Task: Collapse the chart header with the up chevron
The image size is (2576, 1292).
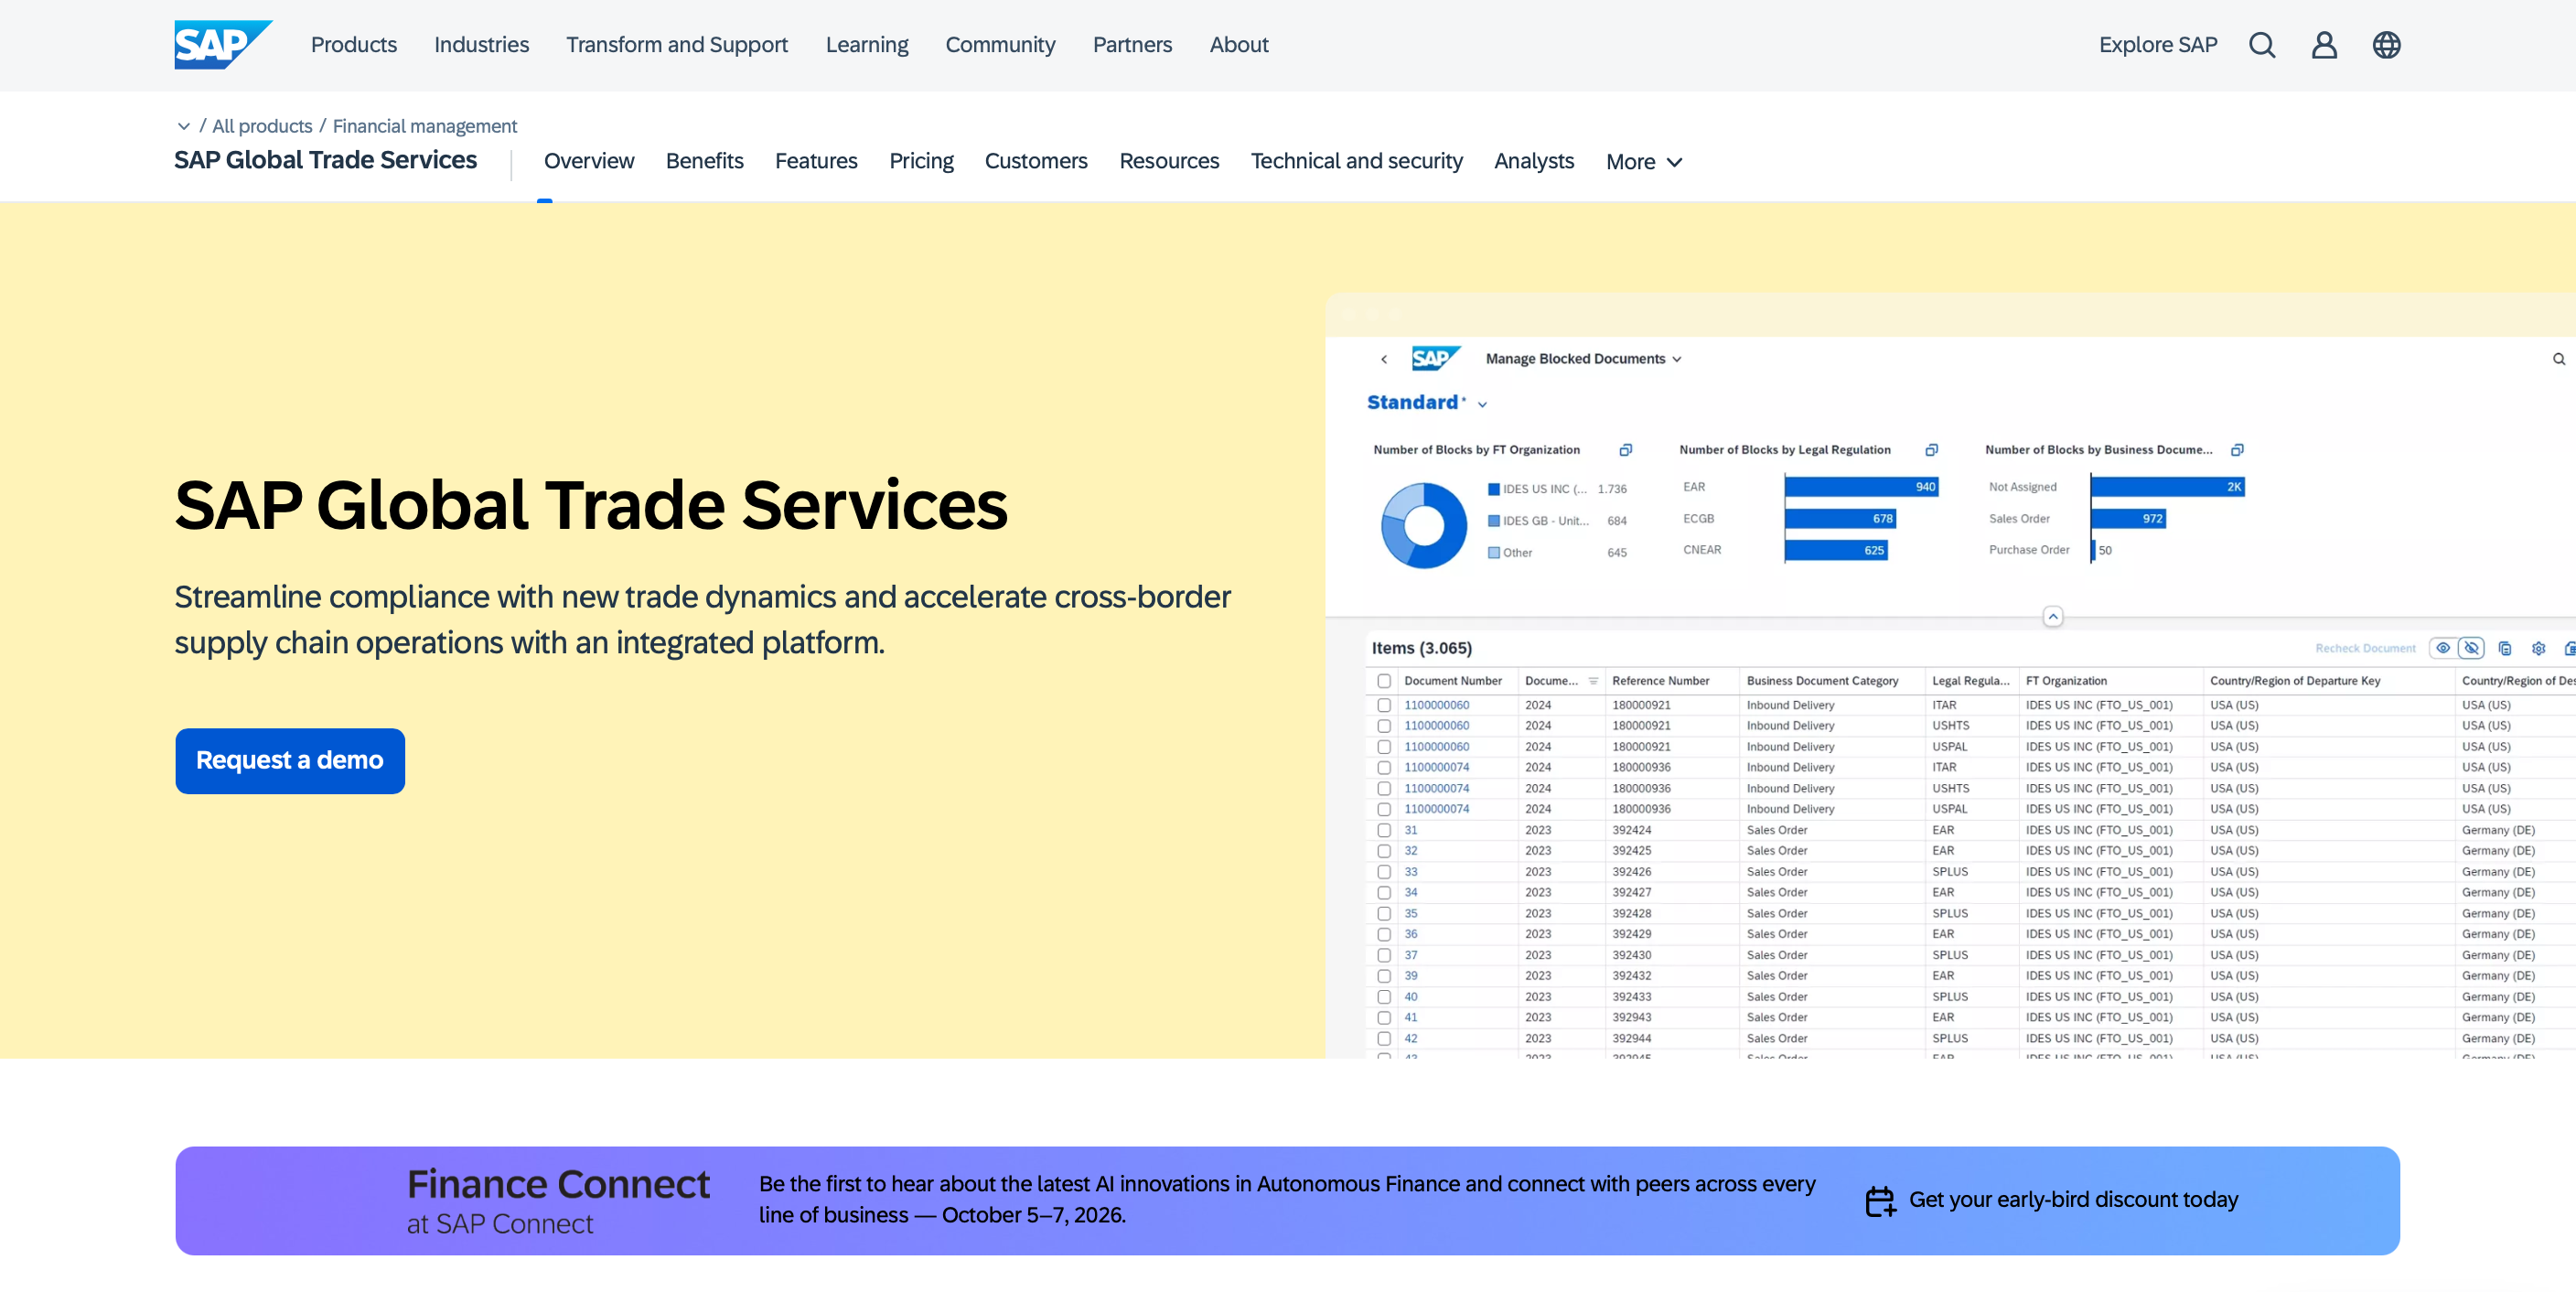Action: (x=2053, y=617)
